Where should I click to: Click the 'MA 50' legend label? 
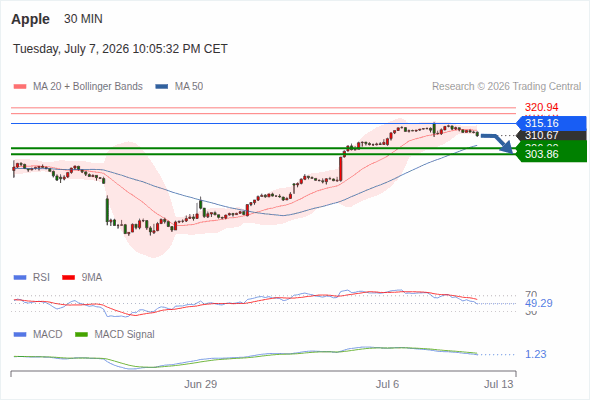point(189,87)
